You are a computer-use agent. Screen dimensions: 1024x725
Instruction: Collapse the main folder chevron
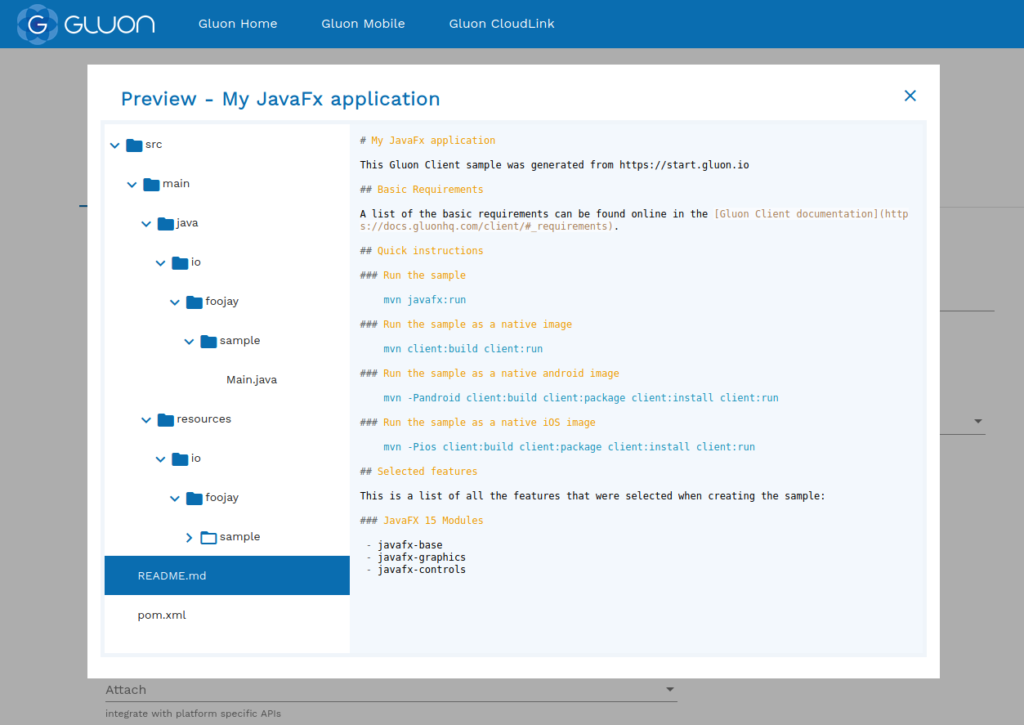131,184
